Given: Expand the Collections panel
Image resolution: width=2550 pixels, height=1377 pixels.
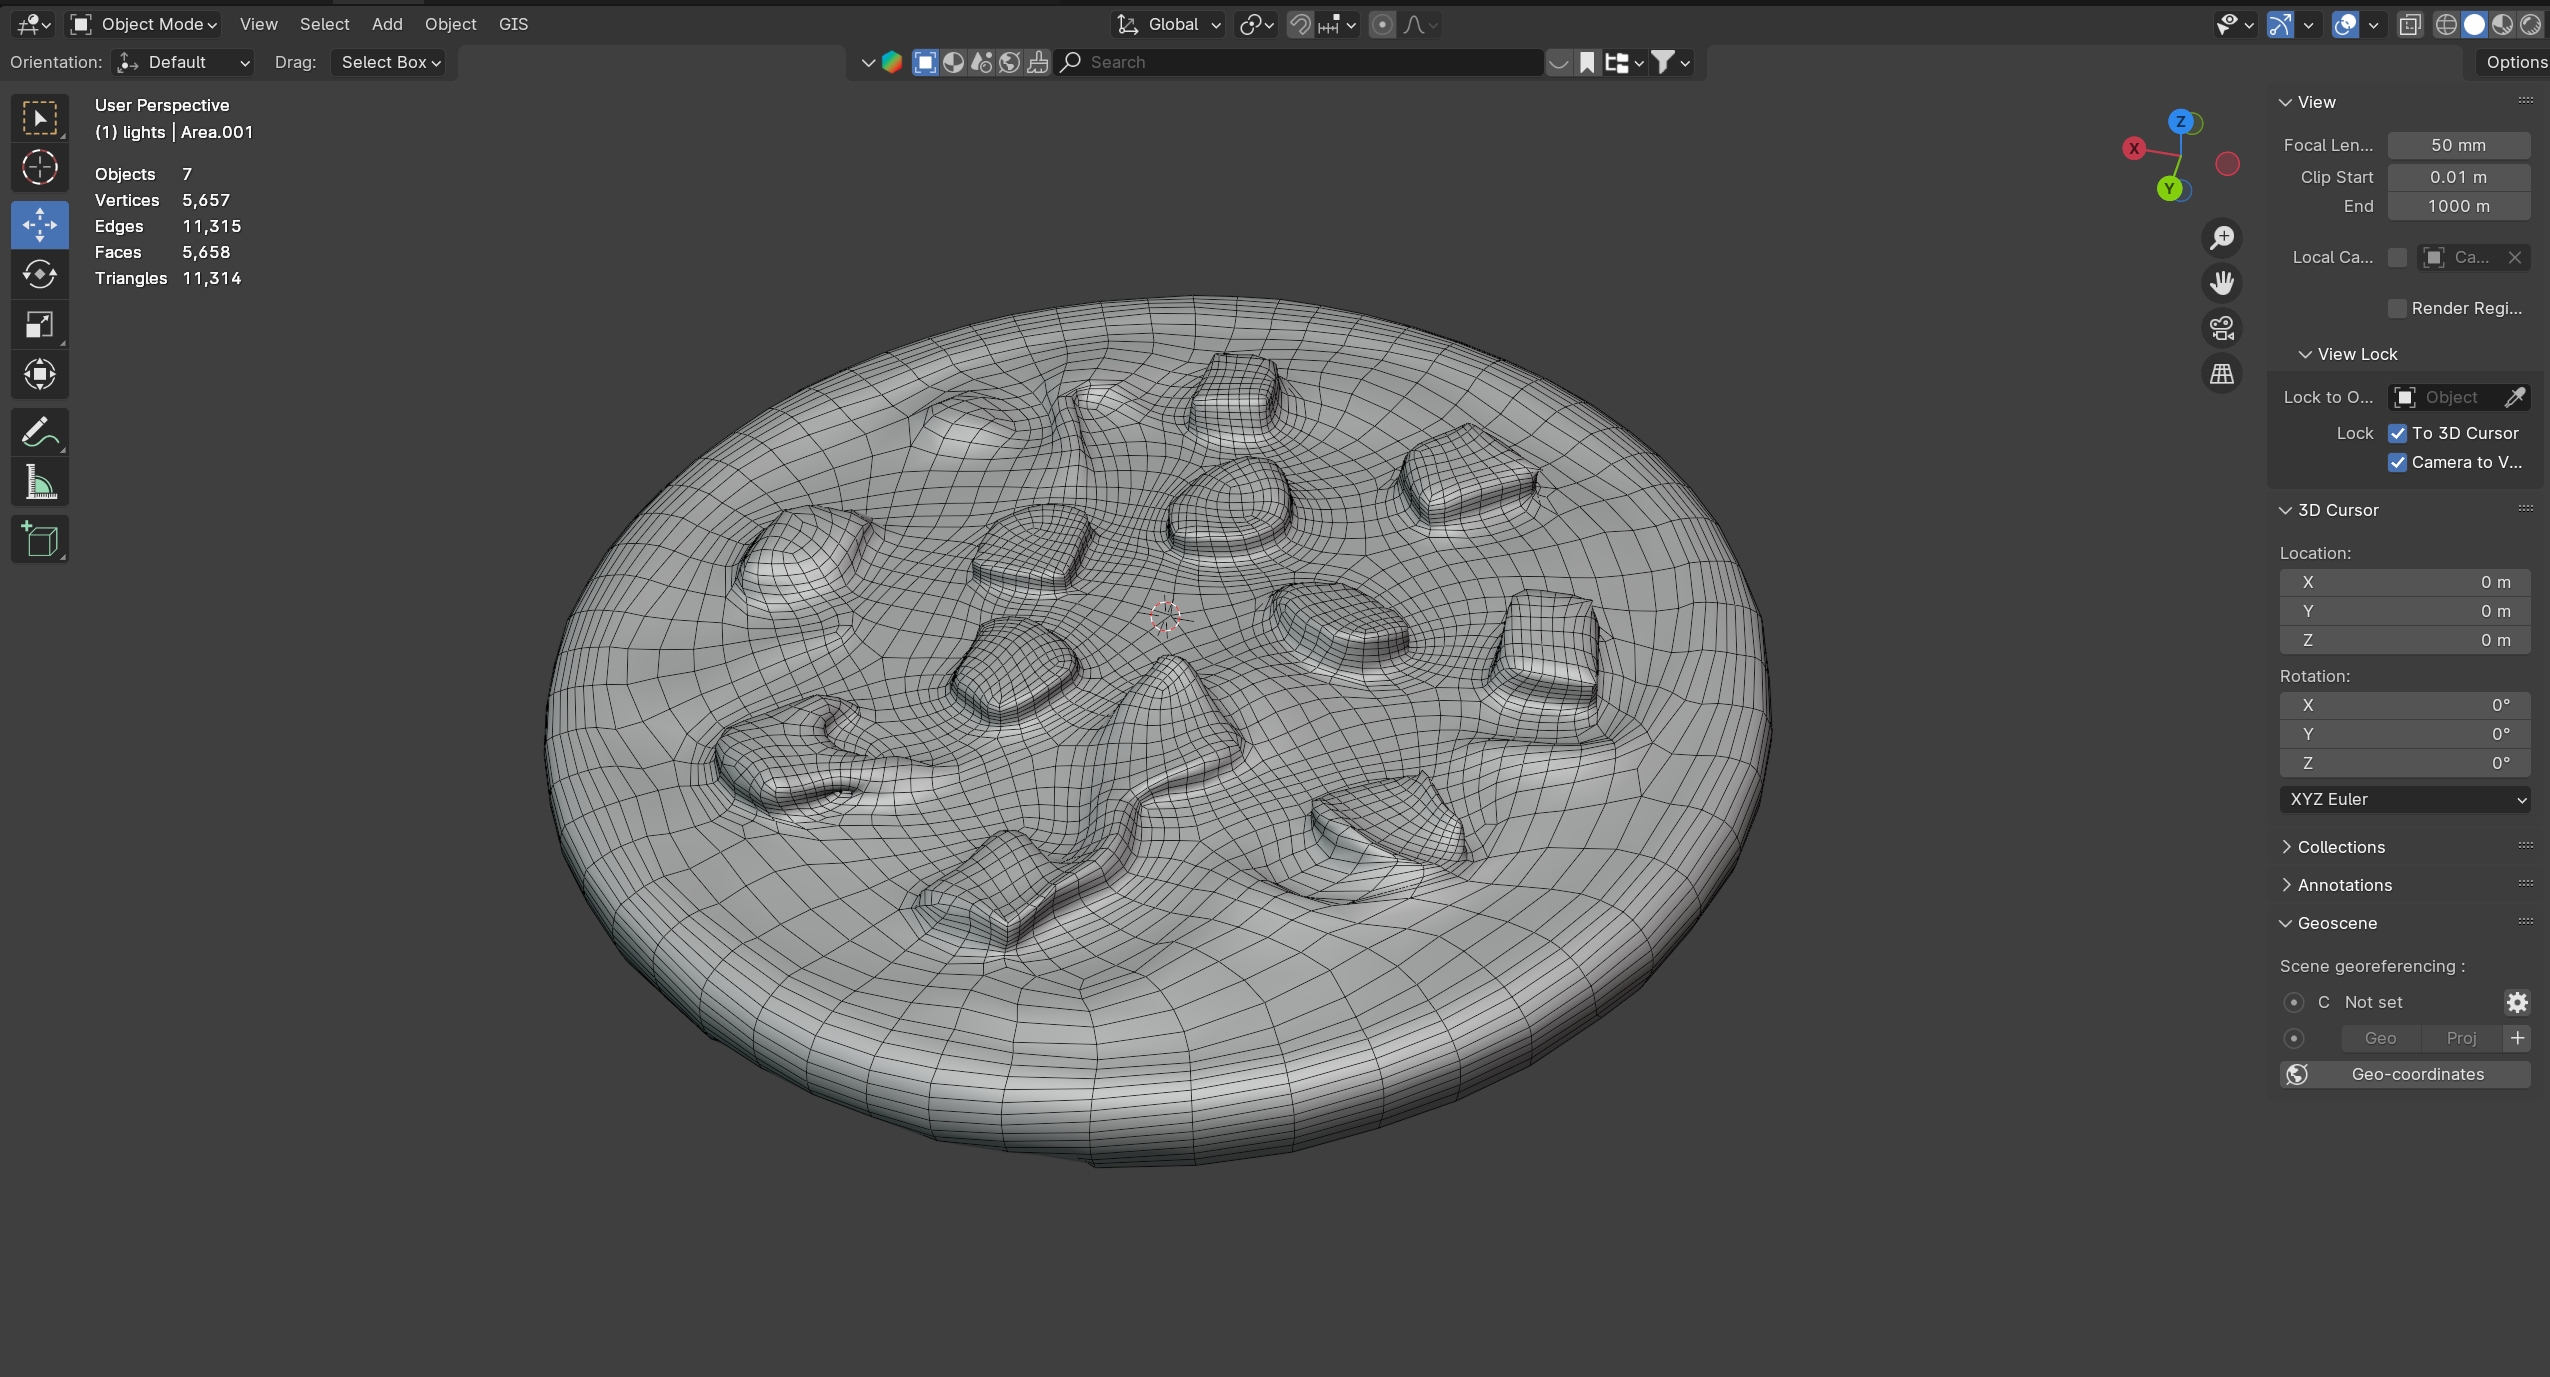Looking at the screenshot, I should tap(2340, 847).
